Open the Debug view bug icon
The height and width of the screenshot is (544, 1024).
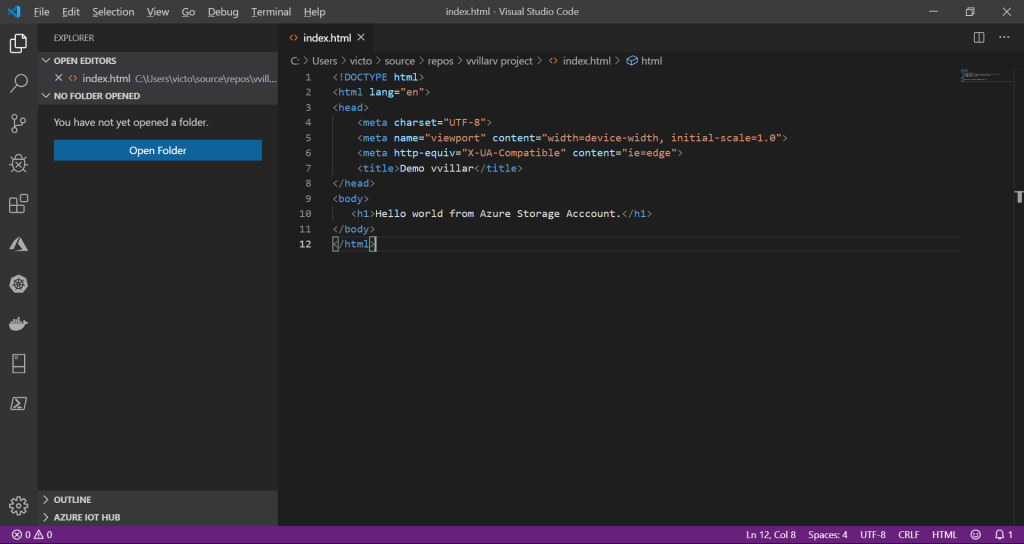[x=18, y=163]
